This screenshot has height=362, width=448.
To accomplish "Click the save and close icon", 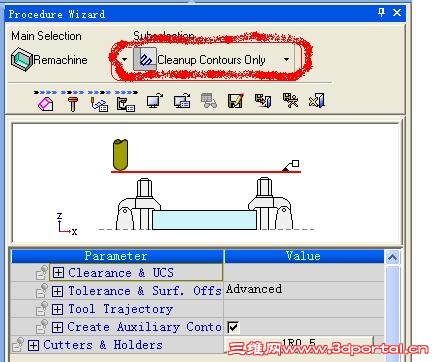I will pos(263,101).
